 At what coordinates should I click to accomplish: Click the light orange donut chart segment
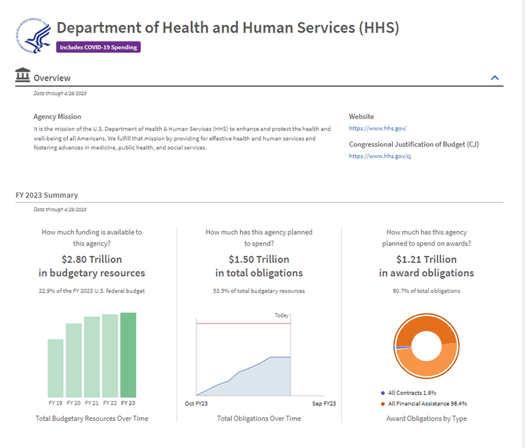[x=427, y=368]
